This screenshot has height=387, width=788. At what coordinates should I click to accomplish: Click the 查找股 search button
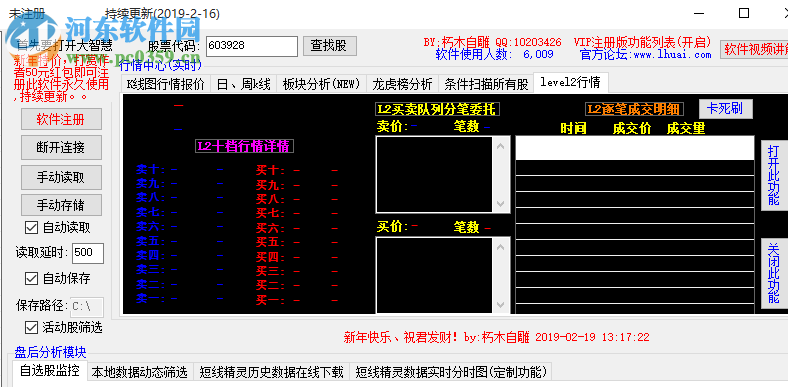tap(330, 46)
